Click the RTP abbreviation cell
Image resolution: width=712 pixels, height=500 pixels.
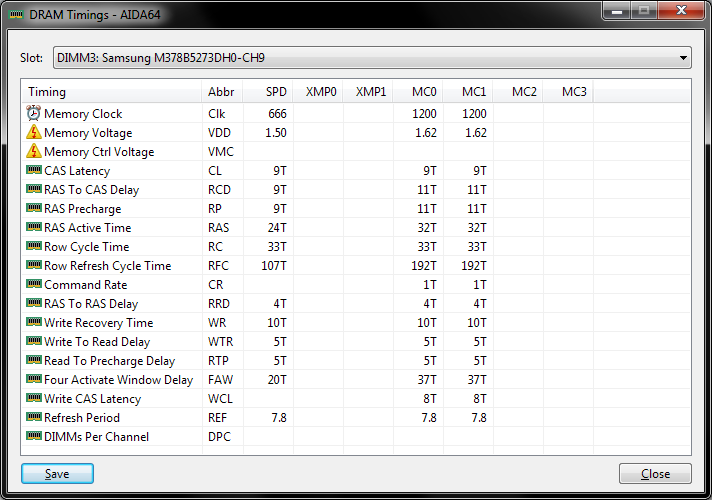pyautogui.click(x=218, y=361)
